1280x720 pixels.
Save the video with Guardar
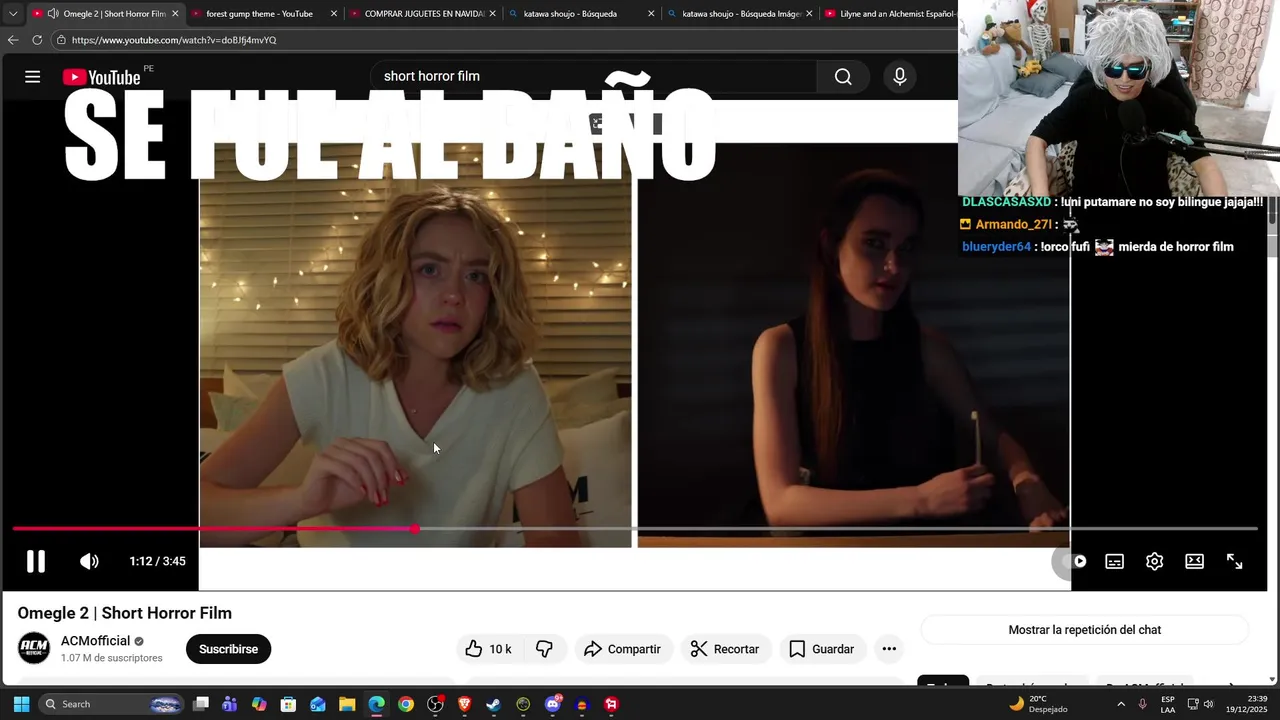pos(821,649)
